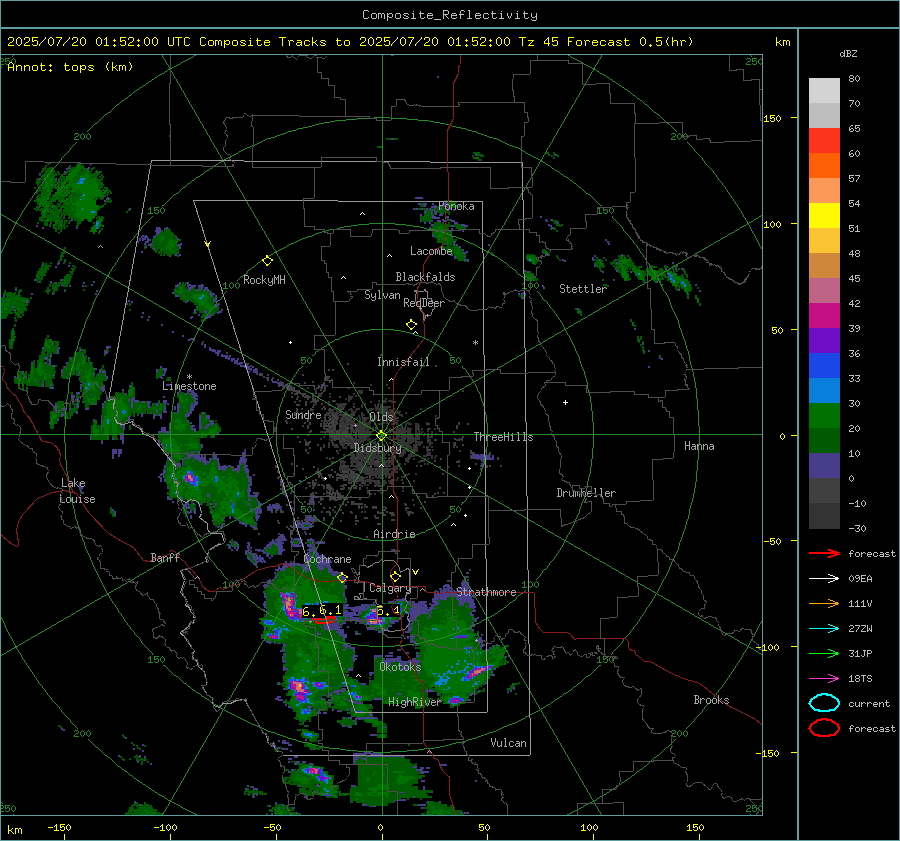900x841 pixels.
Task: Click the yellow radar-center diamond near Didsbury
Action: 381,436
